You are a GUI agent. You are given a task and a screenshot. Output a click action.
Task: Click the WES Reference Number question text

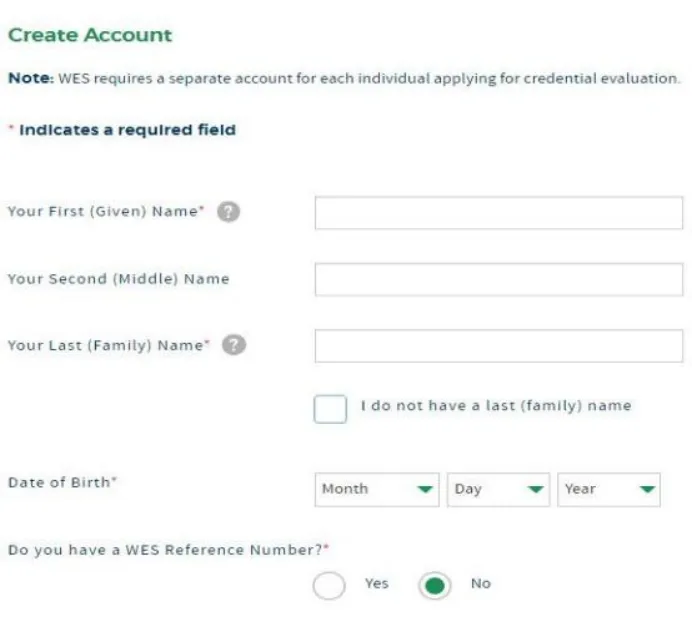(x=169, y=550)
